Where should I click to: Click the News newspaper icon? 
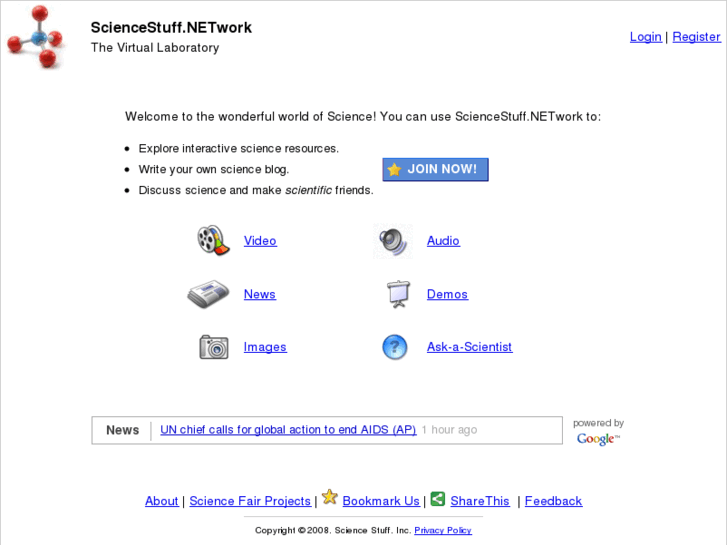click(208, 294)
